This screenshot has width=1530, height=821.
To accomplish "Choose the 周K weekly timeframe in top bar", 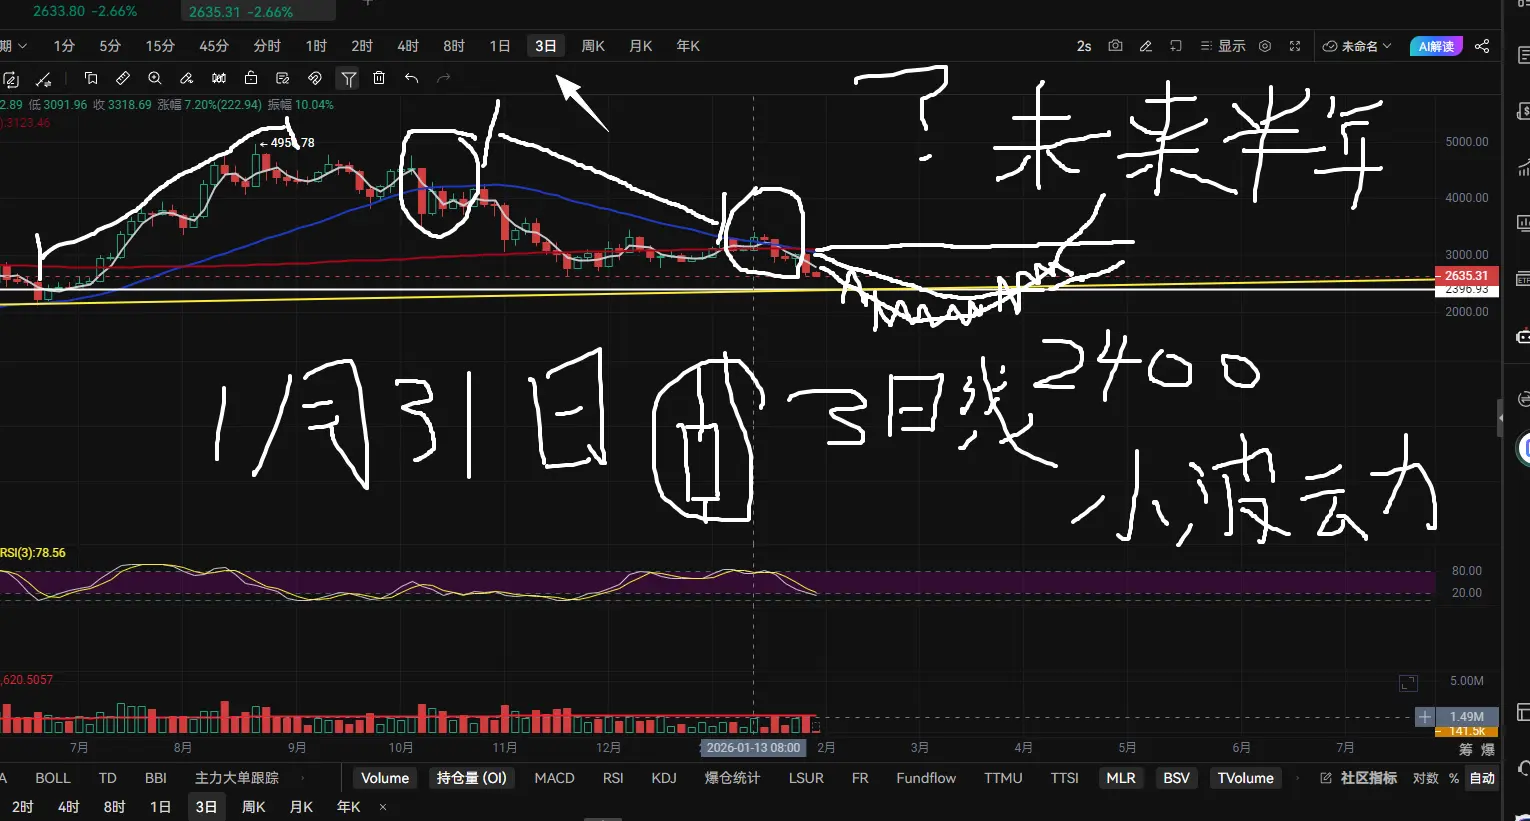I will pyautogui.click(x=593, y=46).
